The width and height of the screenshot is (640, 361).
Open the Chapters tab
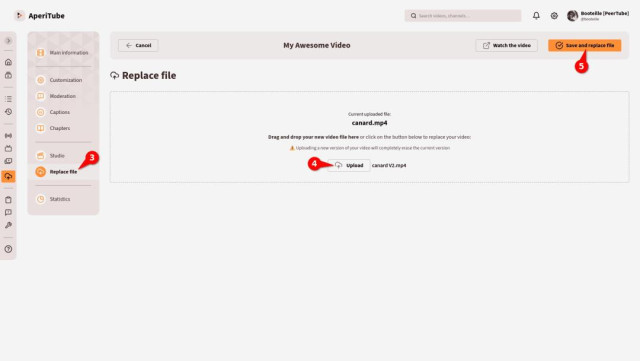[x=63, y=128]
